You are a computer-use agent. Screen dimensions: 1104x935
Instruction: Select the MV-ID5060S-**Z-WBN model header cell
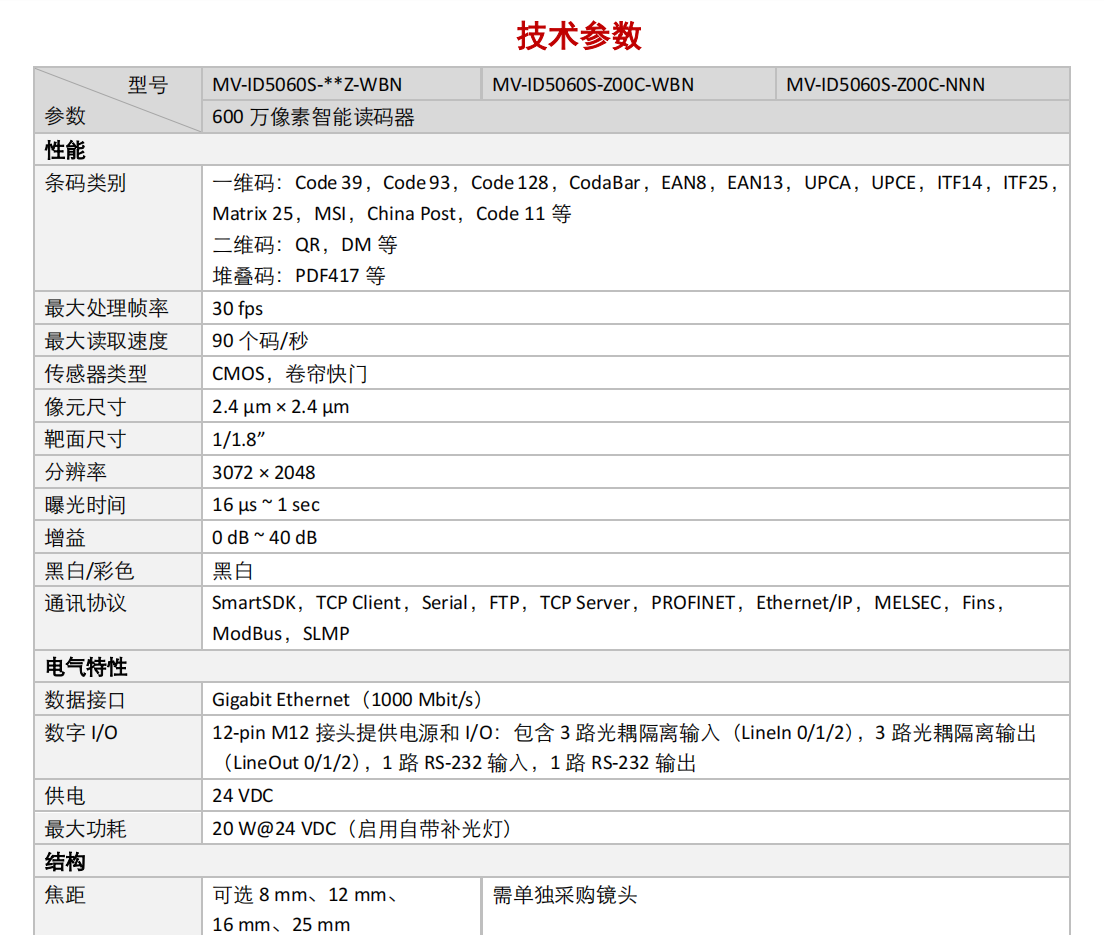click(307, 85)
